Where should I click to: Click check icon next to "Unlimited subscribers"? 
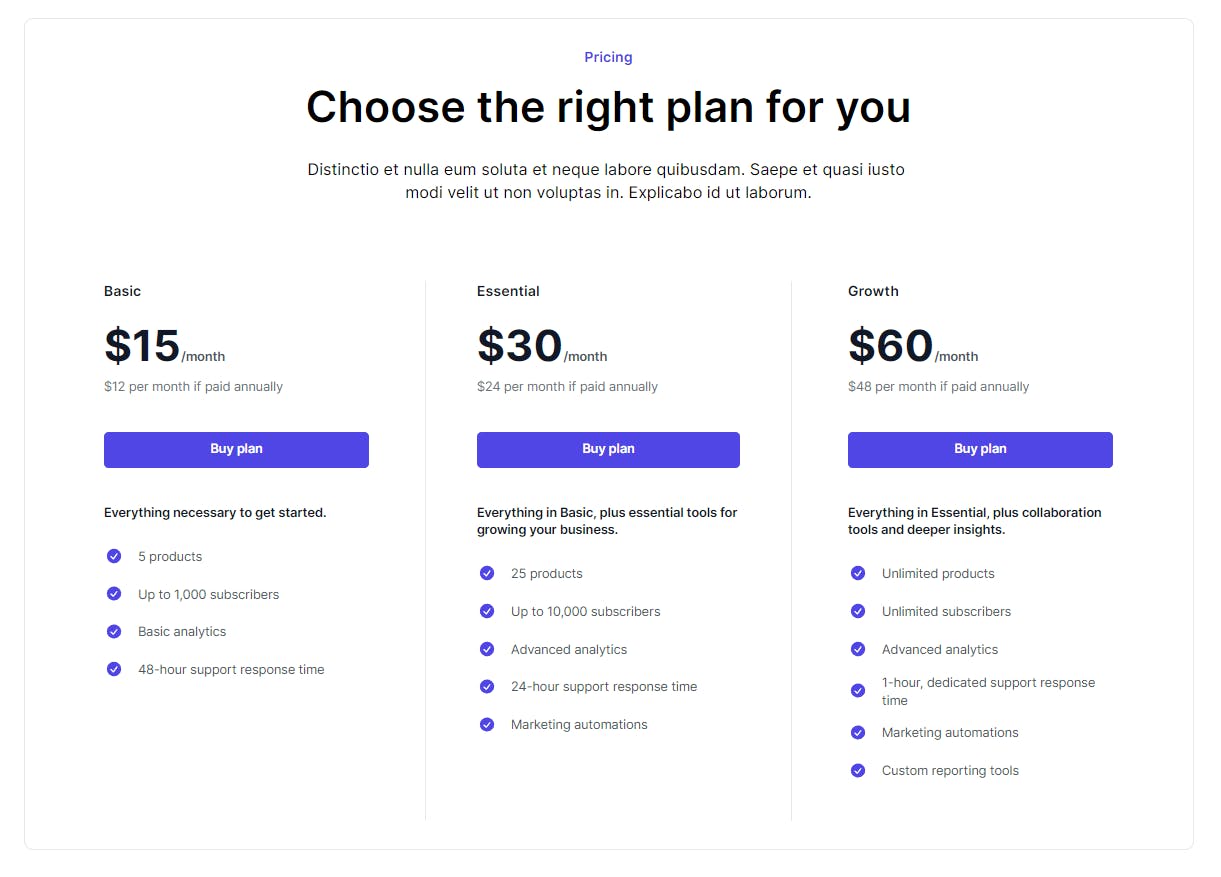[858, 611]
